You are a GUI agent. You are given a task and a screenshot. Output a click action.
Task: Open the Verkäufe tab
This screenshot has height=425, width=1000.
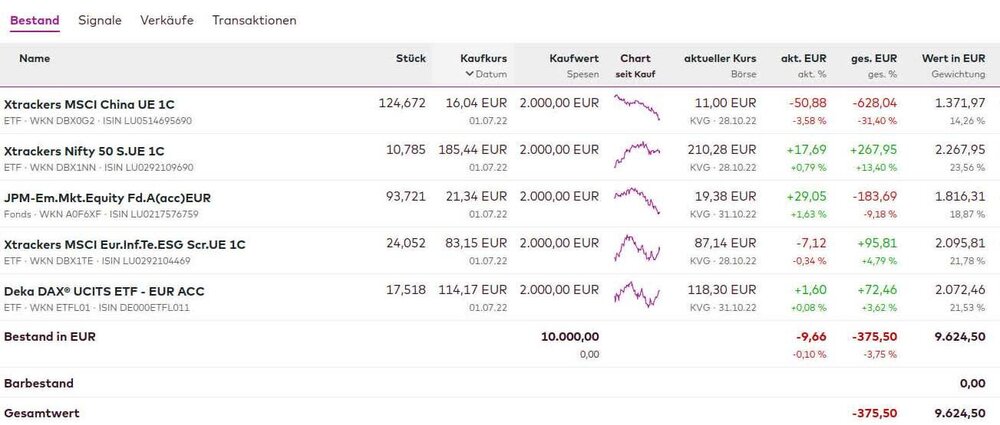point(167,20)
